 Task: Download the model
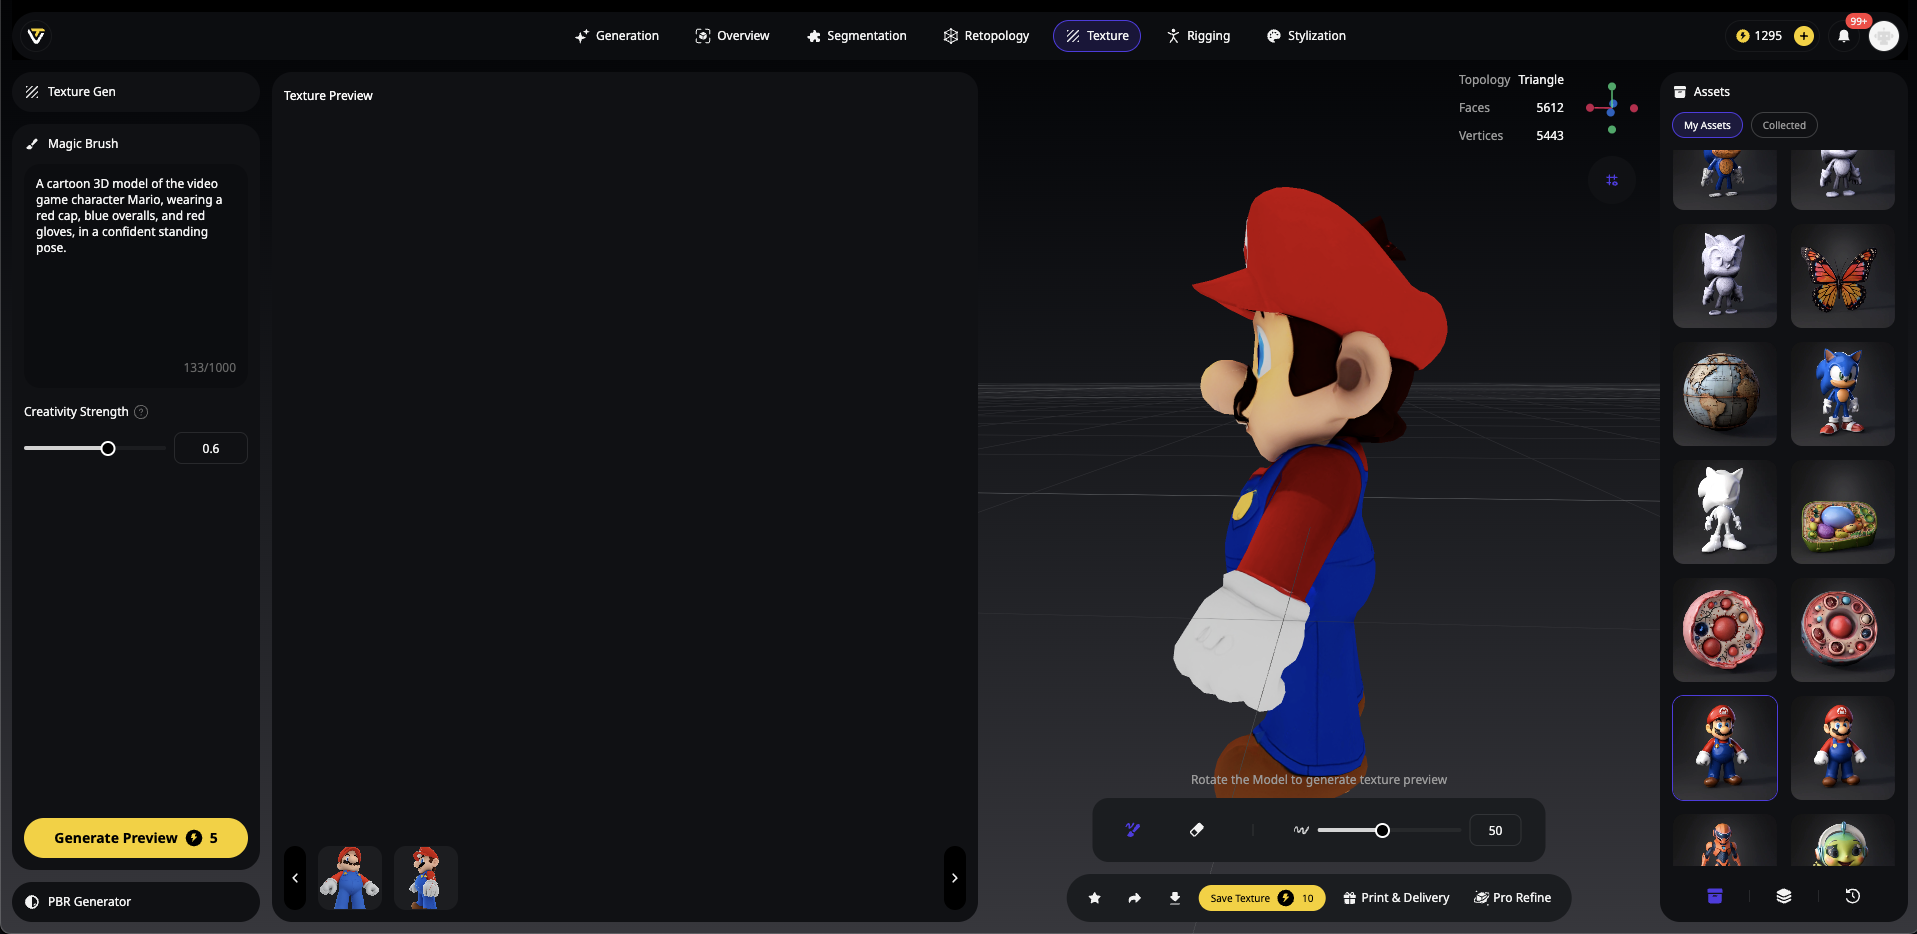(1175, 898)
